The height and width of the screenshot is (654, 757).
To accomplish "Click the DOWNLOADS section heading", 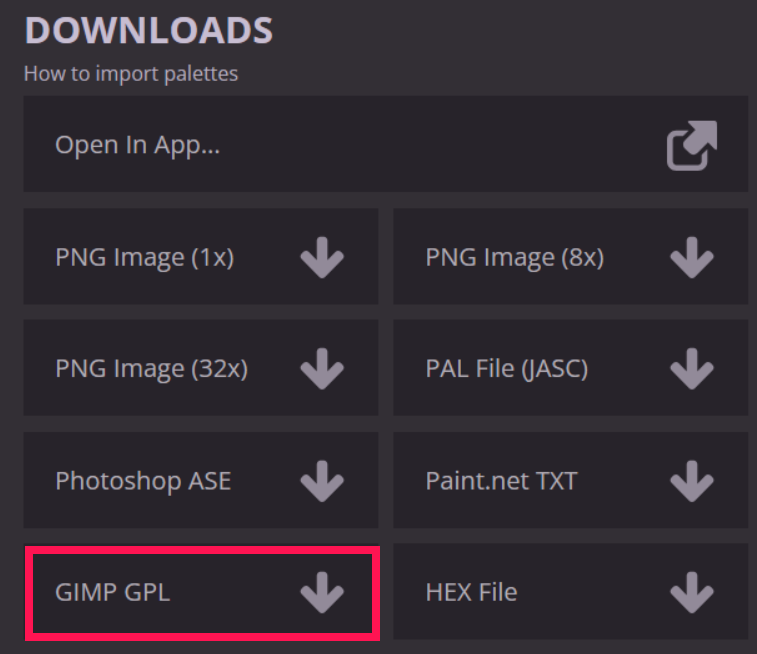I will click(x=149, y=30).
